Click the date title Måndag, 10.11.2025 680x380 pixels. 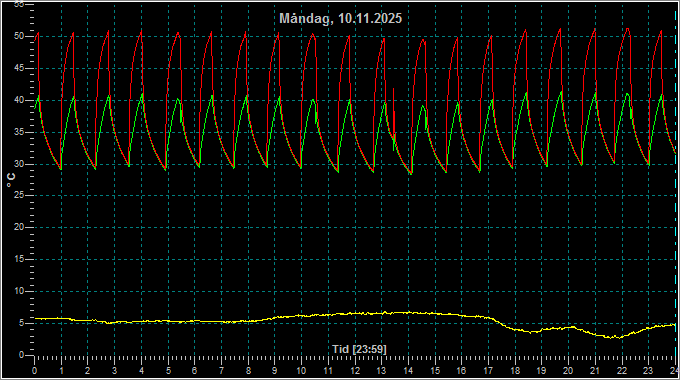(x=340, y=19)
